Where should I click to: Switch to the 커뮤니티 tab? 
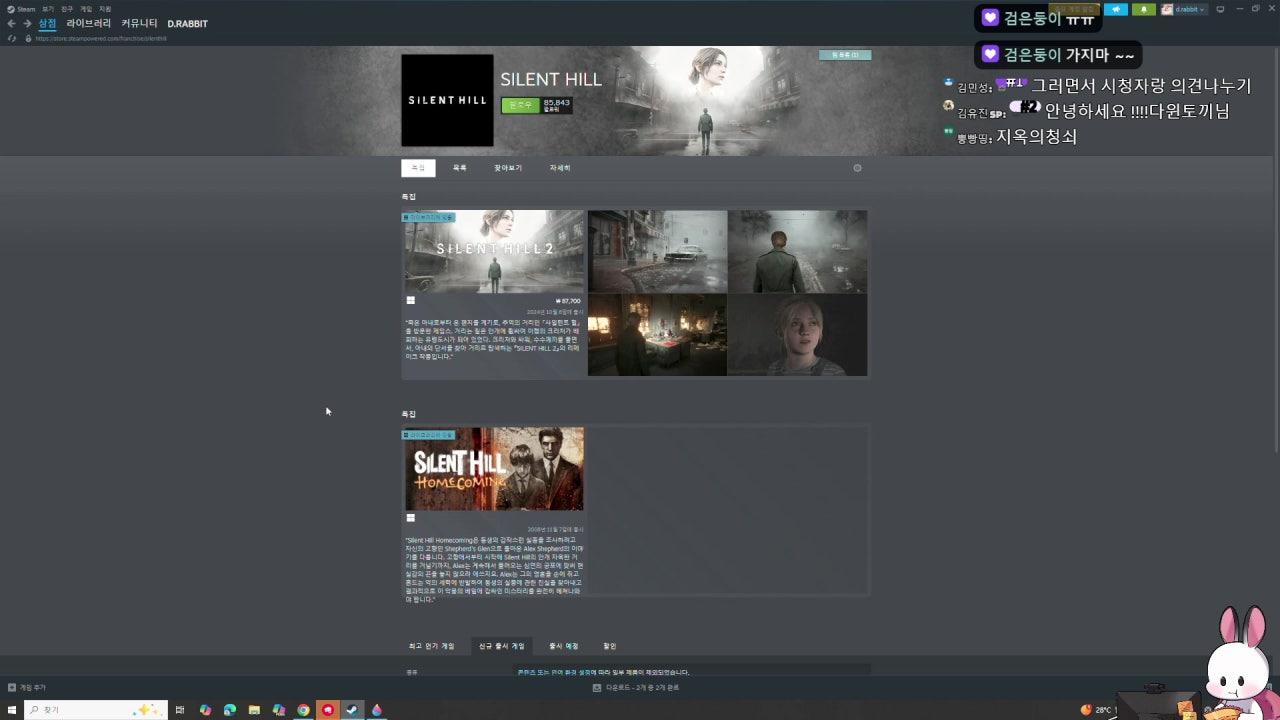[x=140, y=23]
